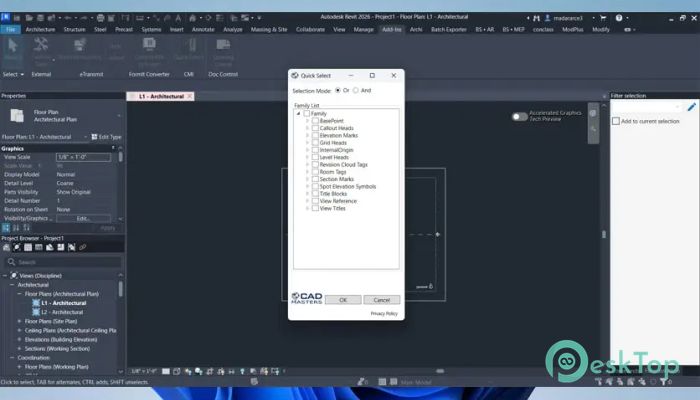The height and width of the screenshot is (400, 700).
Task: Switch to the L1 - Architectural view tab
Action: pos(161,96)
